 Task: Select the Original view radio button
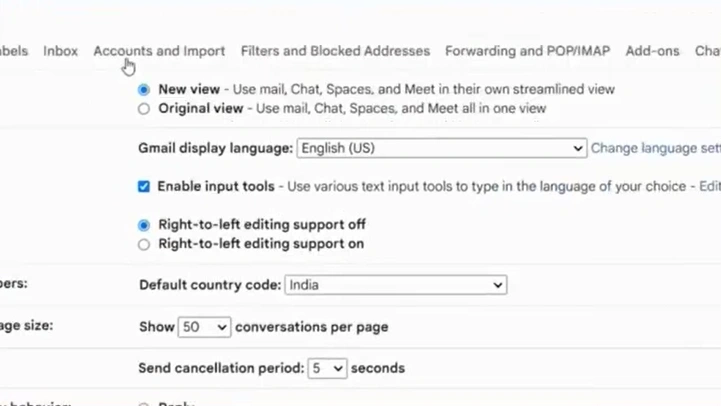pos(144,109)
